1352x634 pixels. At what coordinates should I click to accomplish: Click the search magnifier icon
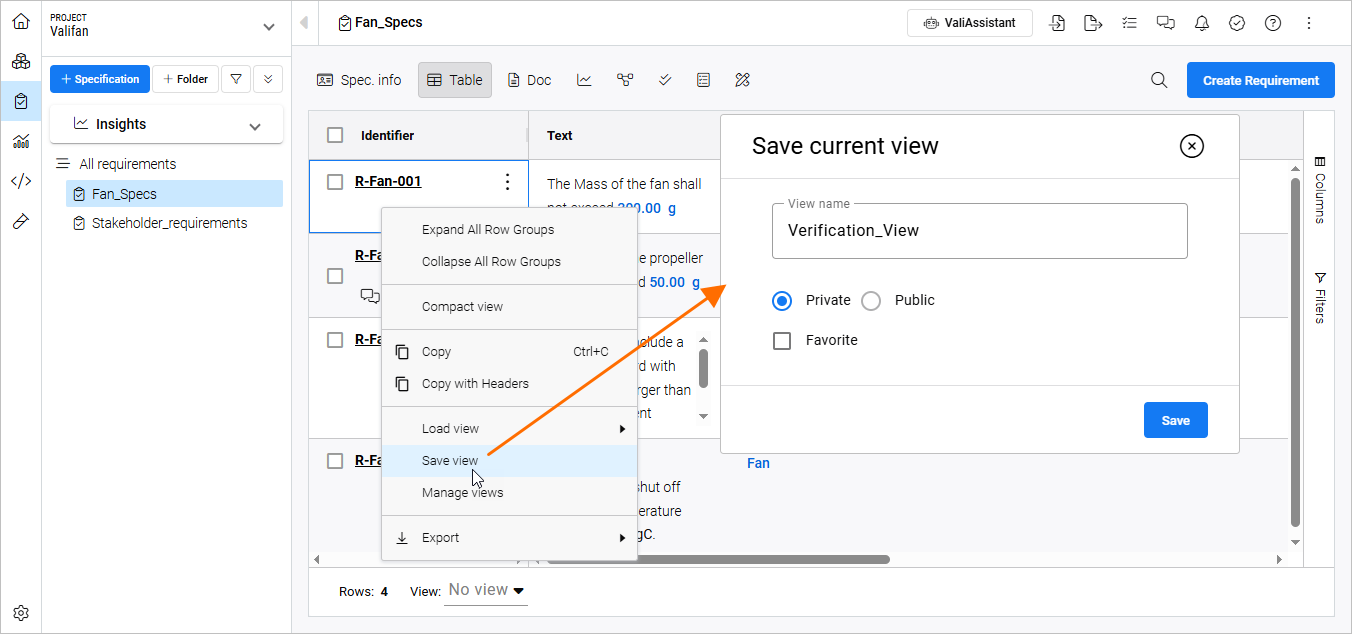1159,81
